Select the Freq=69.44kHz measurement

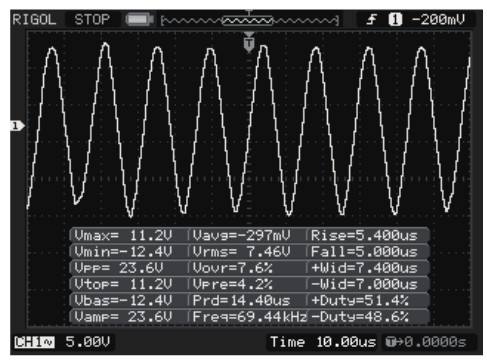[249, 317]
